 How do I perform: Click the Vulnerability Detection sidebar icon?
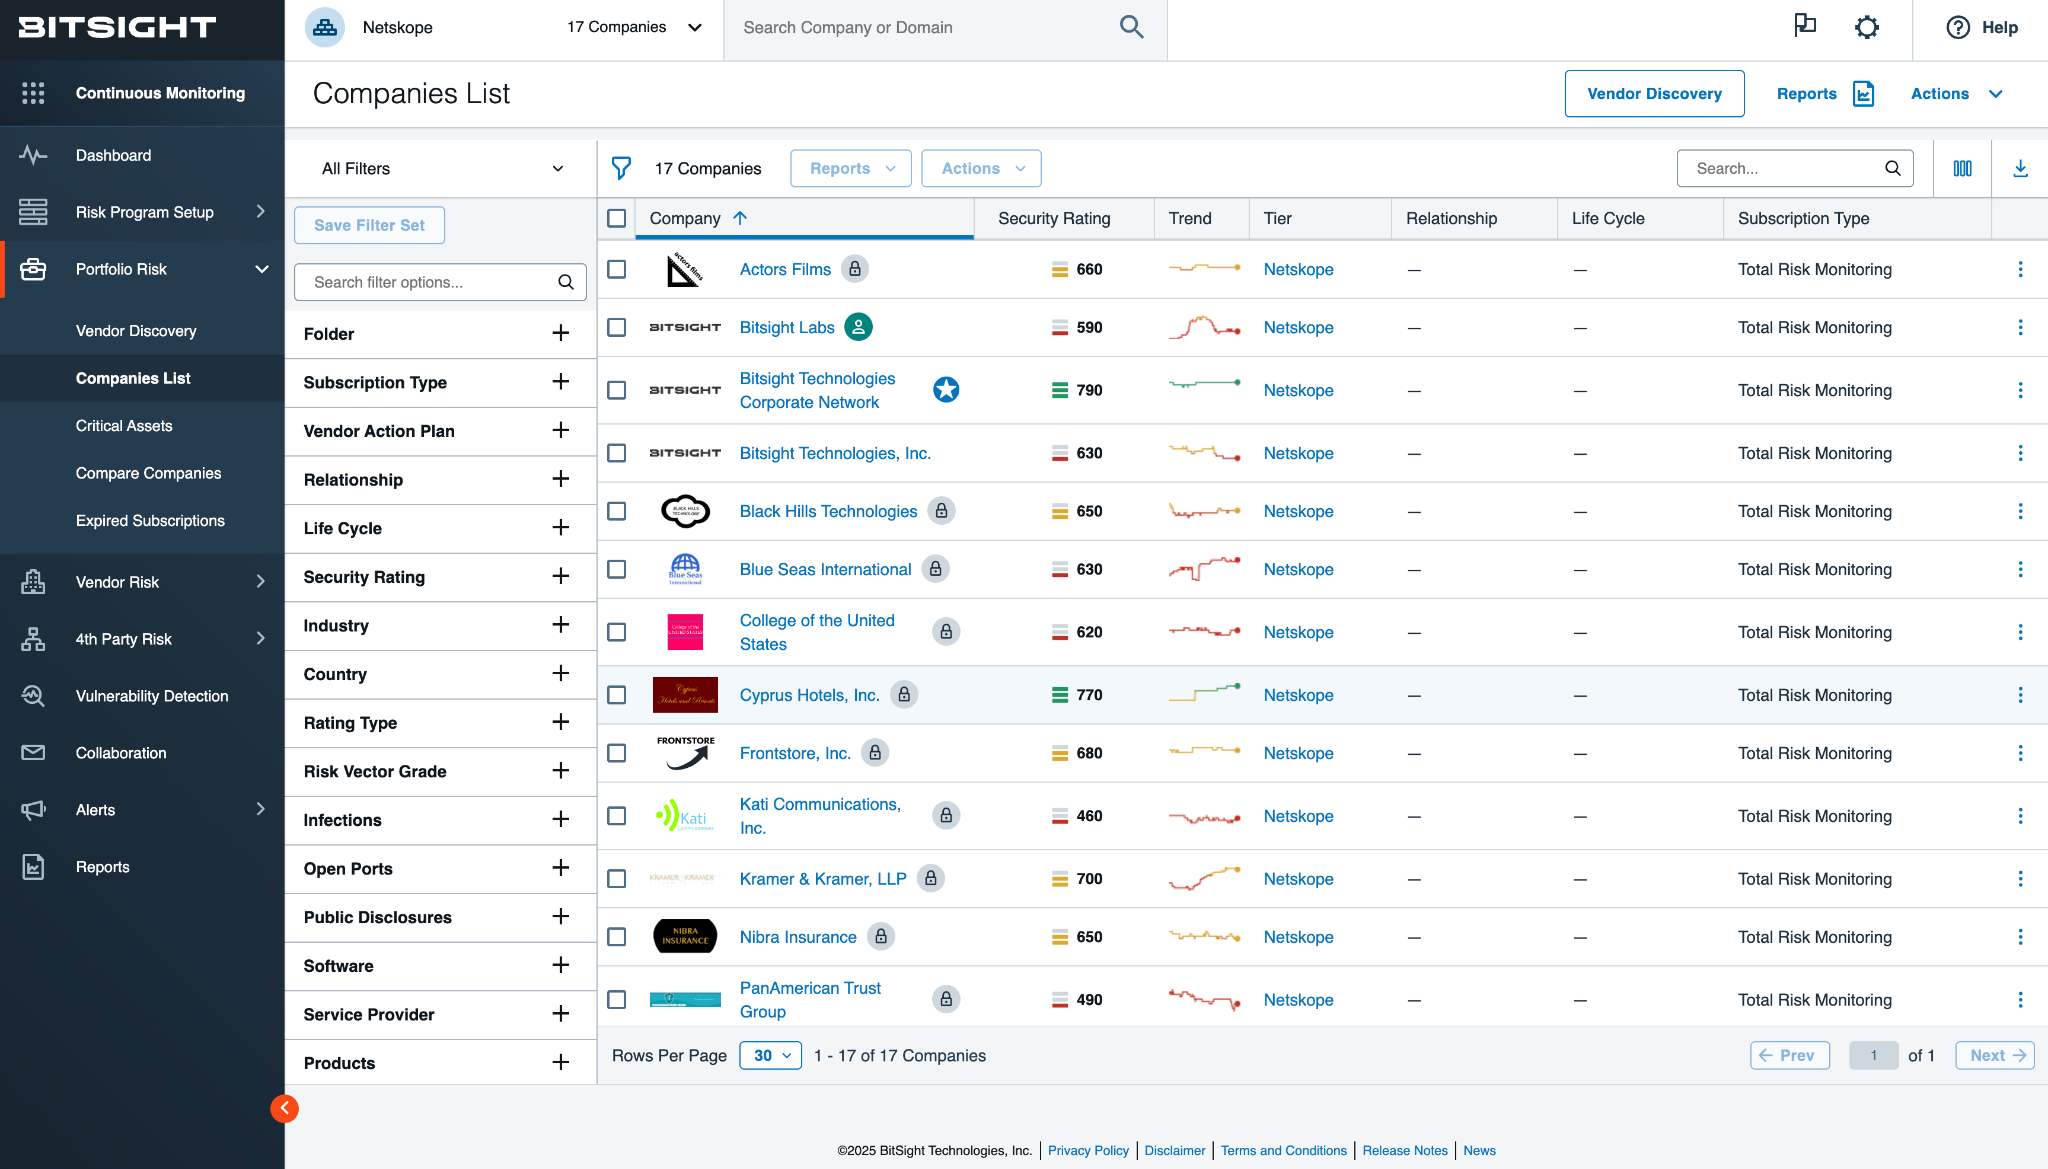(33, 696)
